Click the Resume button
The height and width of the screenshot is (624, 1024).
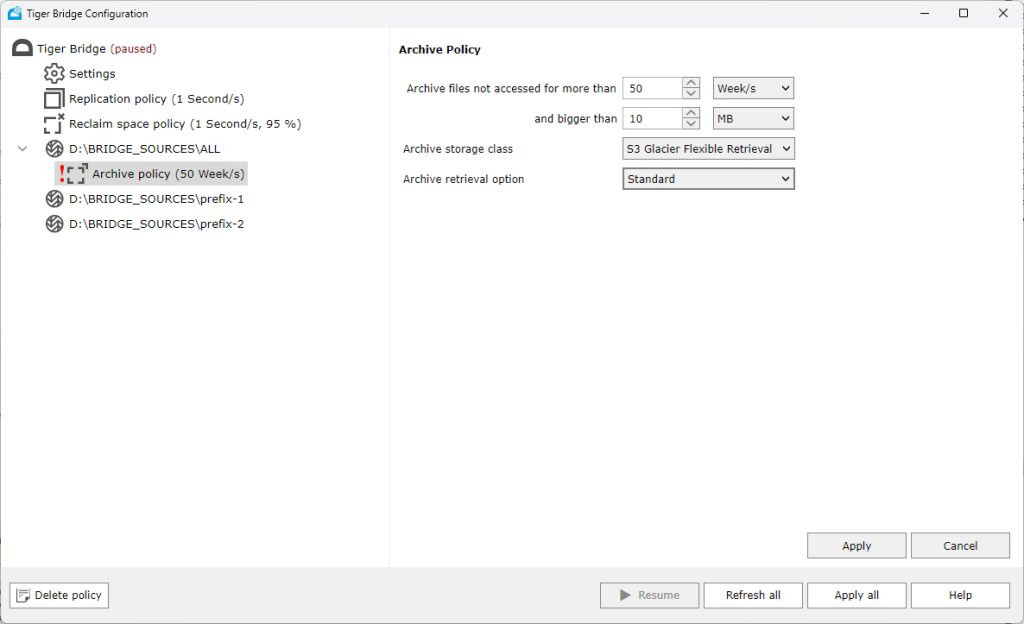tap(649, 595)
